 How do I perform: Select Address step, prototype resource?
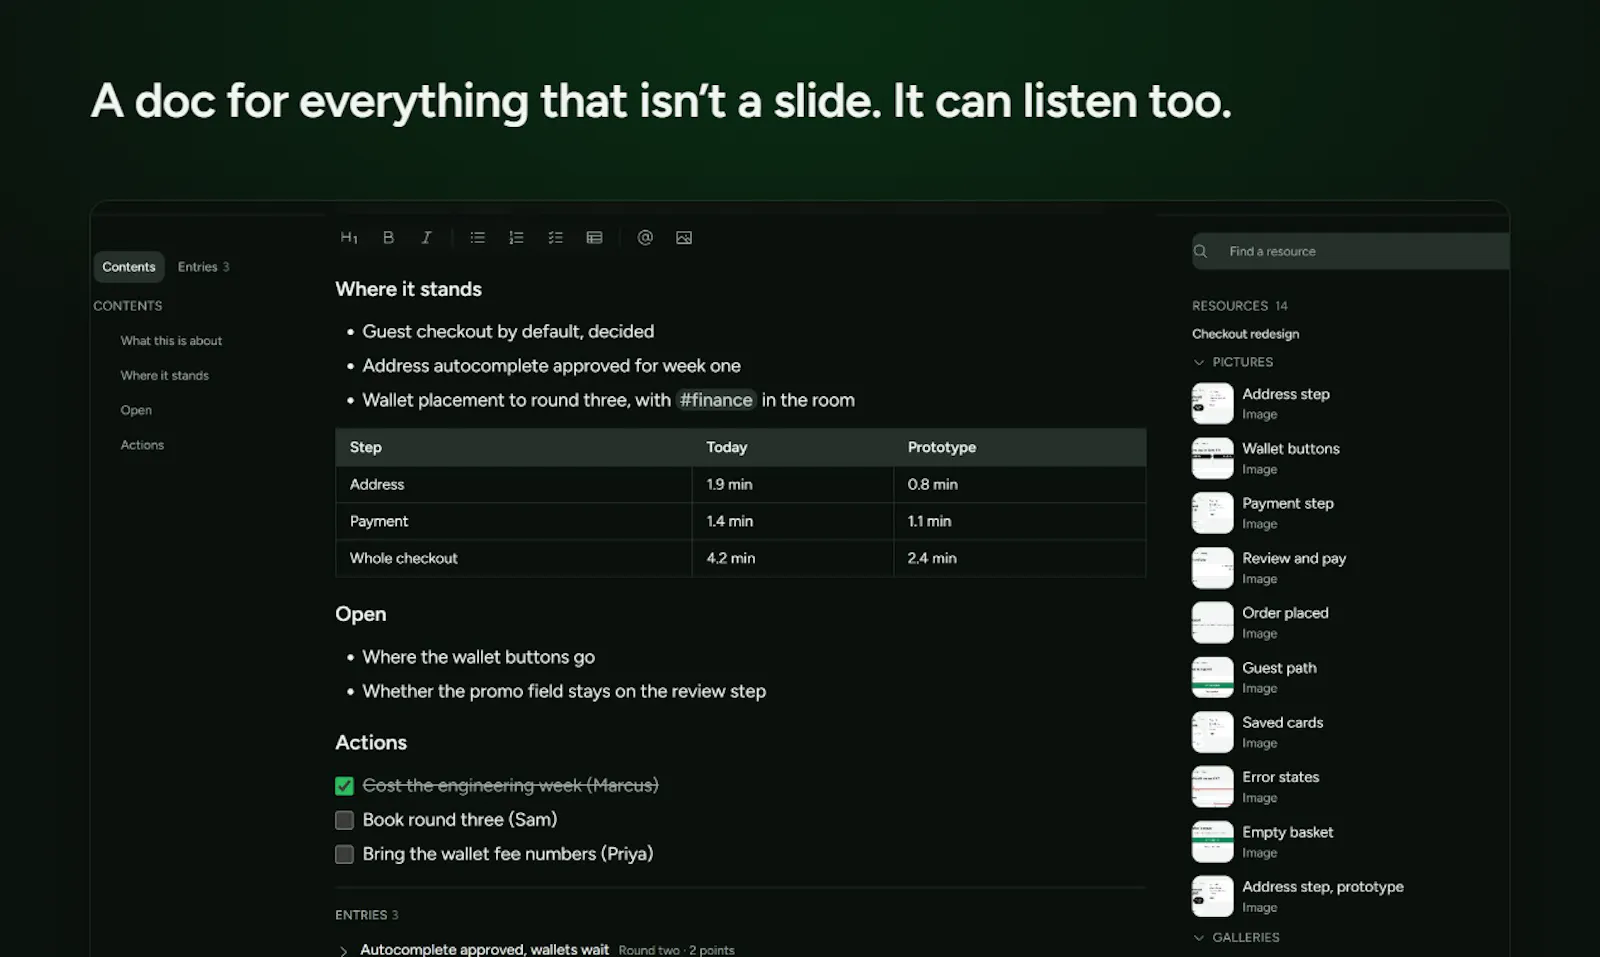click(1300, 897)
